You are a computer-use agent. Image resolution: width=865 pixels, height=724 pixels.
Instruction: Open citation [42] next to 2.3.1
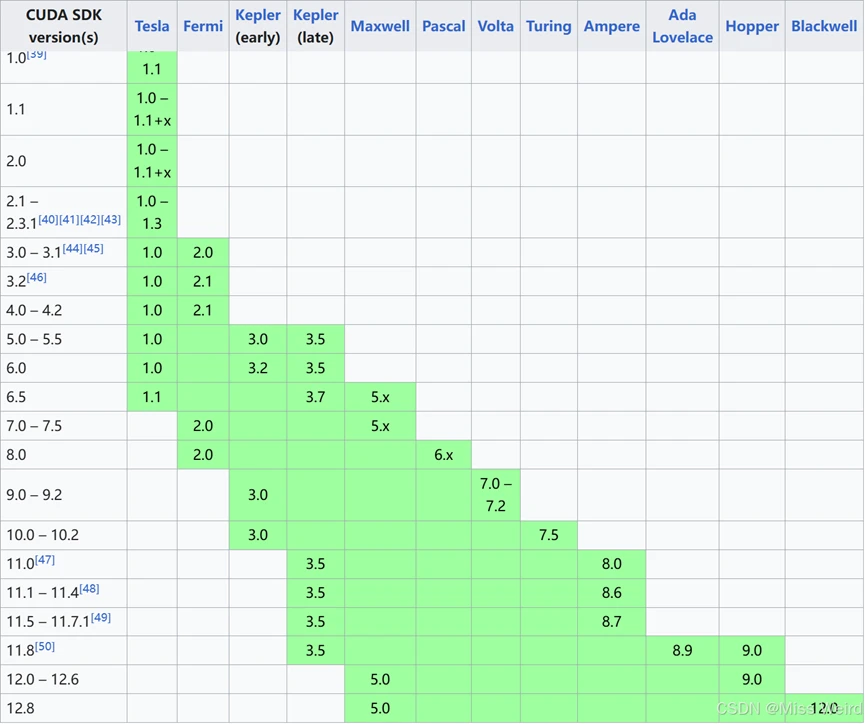[90, 219]
